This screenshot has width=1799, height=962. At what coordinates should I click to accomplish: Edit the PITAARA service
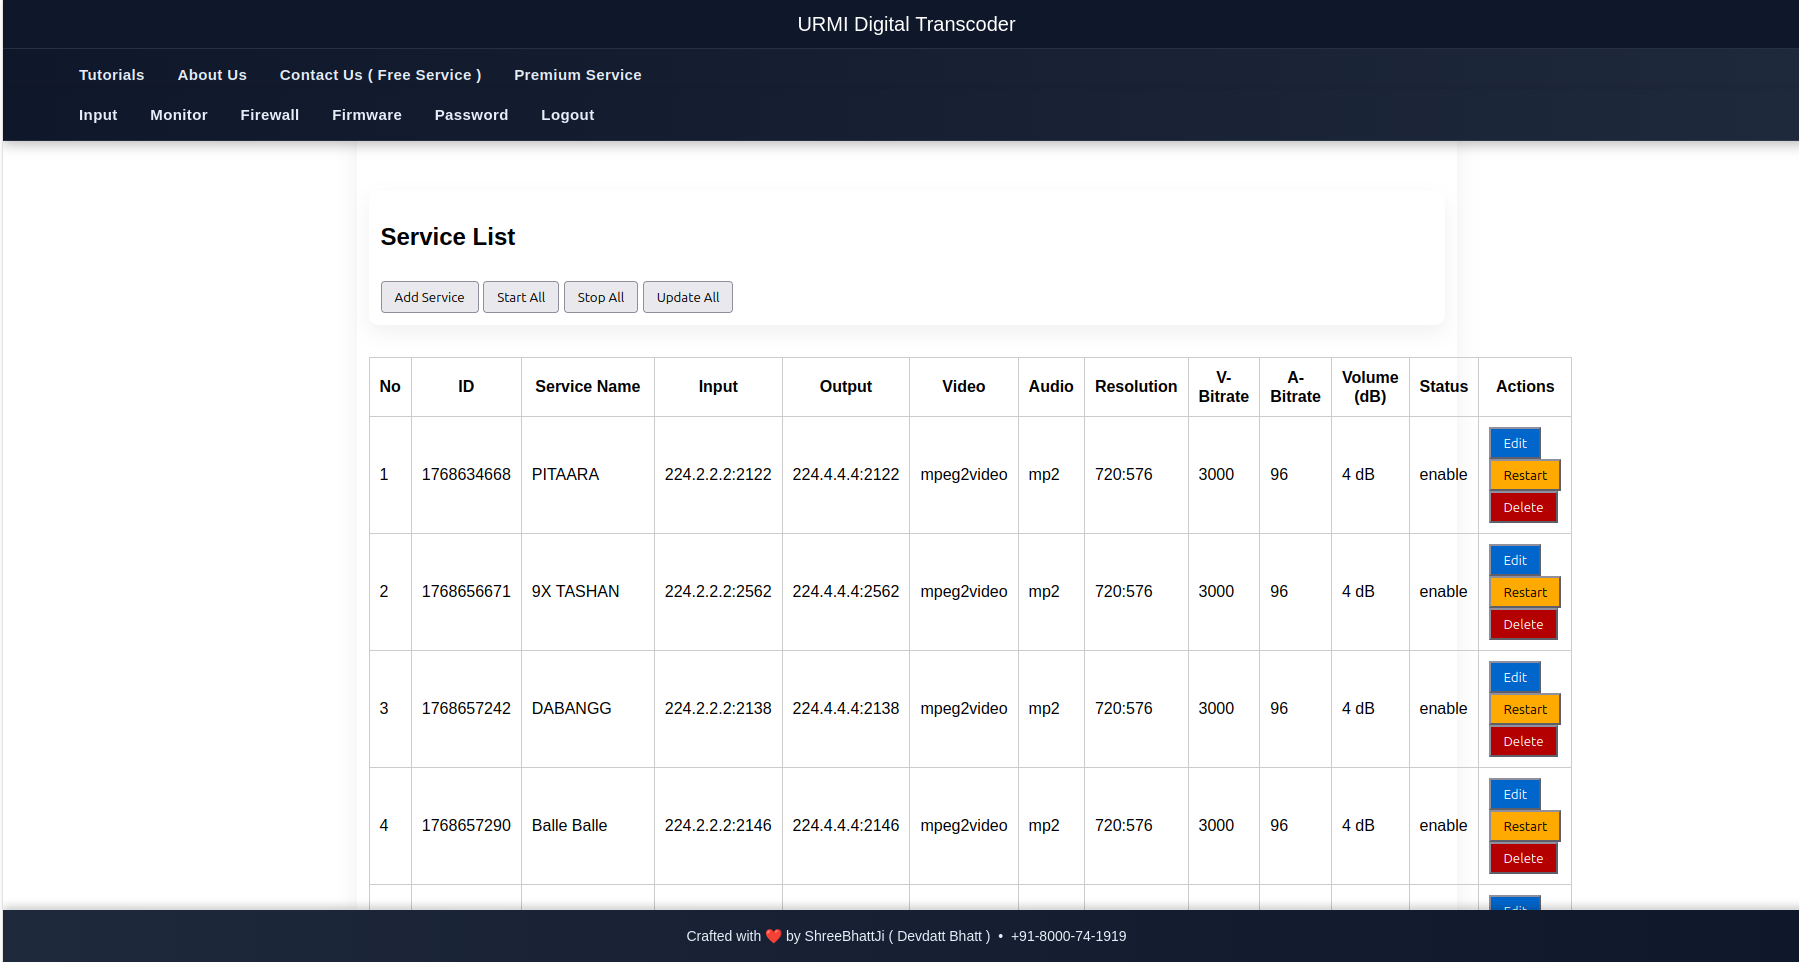click(1514, 443)
